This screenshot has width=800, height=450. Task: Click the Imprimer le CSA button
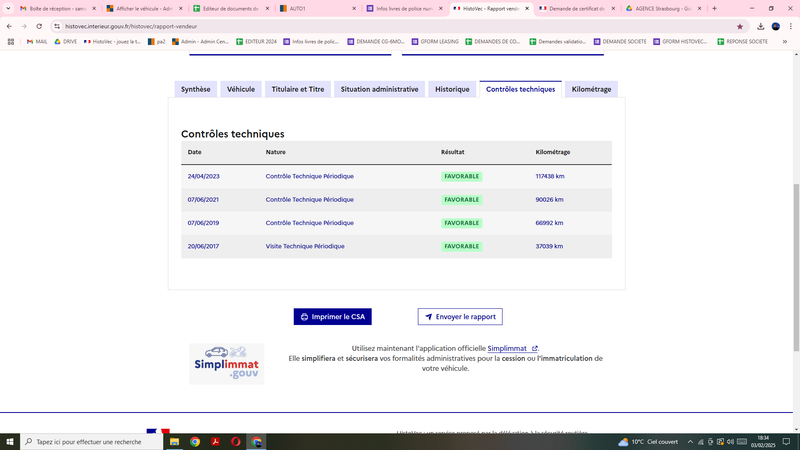(x=333, y=316)
